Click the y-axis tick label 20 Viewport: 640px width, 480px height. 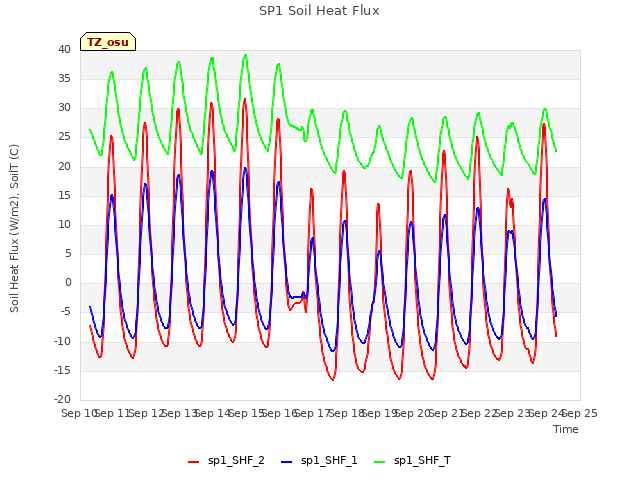(64, 166)
